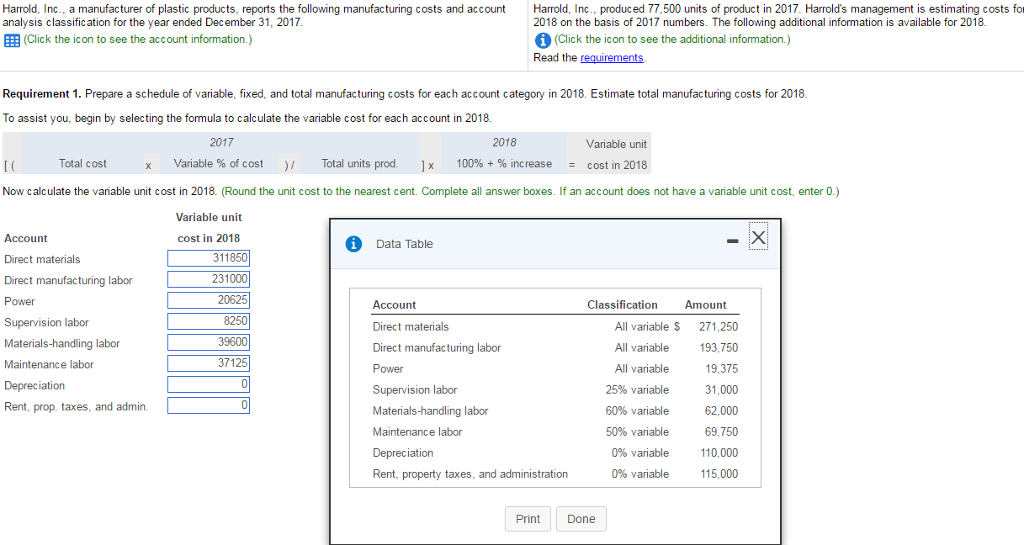The image size is (1024, 545).
Task: Click 'Requirement 1.' heading text
Action: (x=42, y=94)
